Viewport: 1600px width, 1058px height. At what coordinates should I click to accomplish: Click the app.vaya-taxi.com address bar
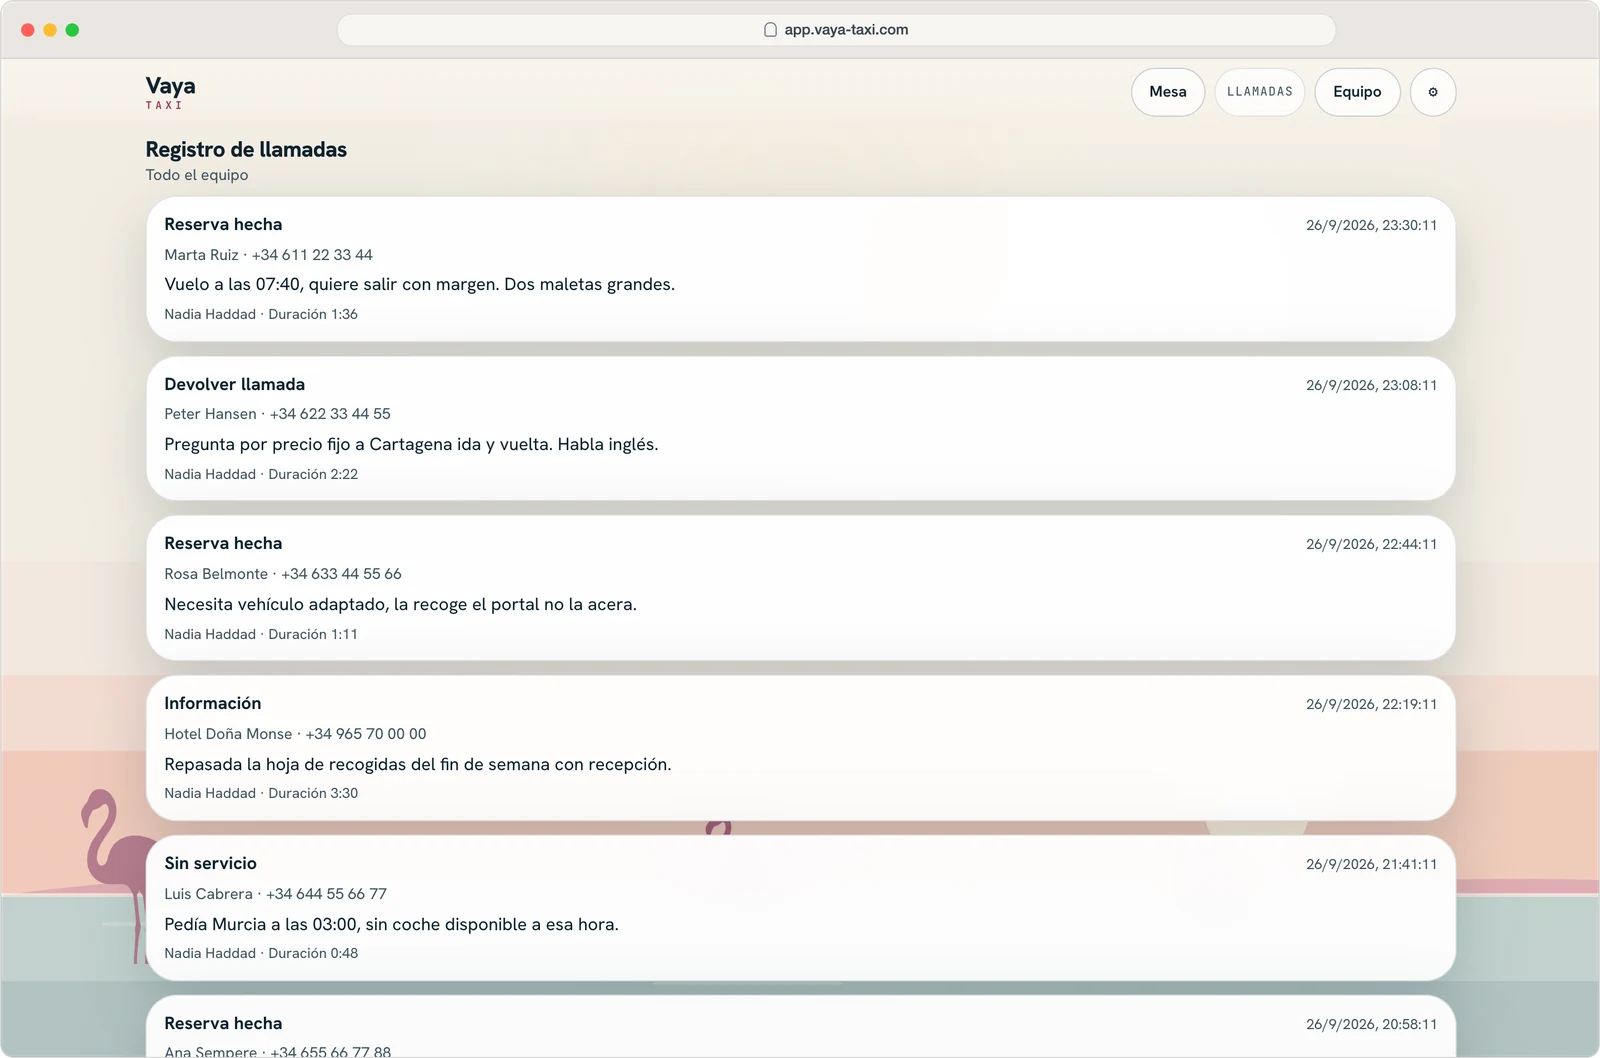(836, 30)
